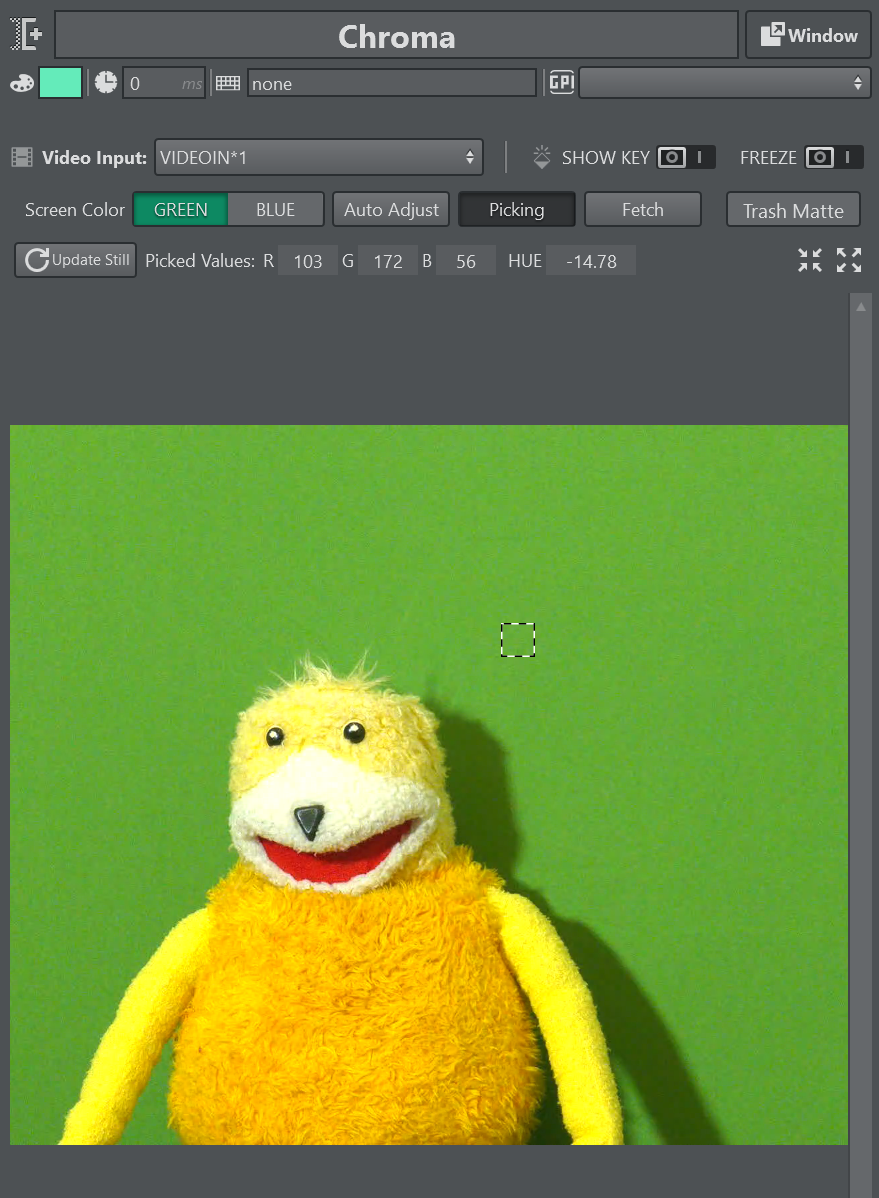
Task: Toggle the FREEZE switch
Action: pyautogui.click(x=833, y=158)
